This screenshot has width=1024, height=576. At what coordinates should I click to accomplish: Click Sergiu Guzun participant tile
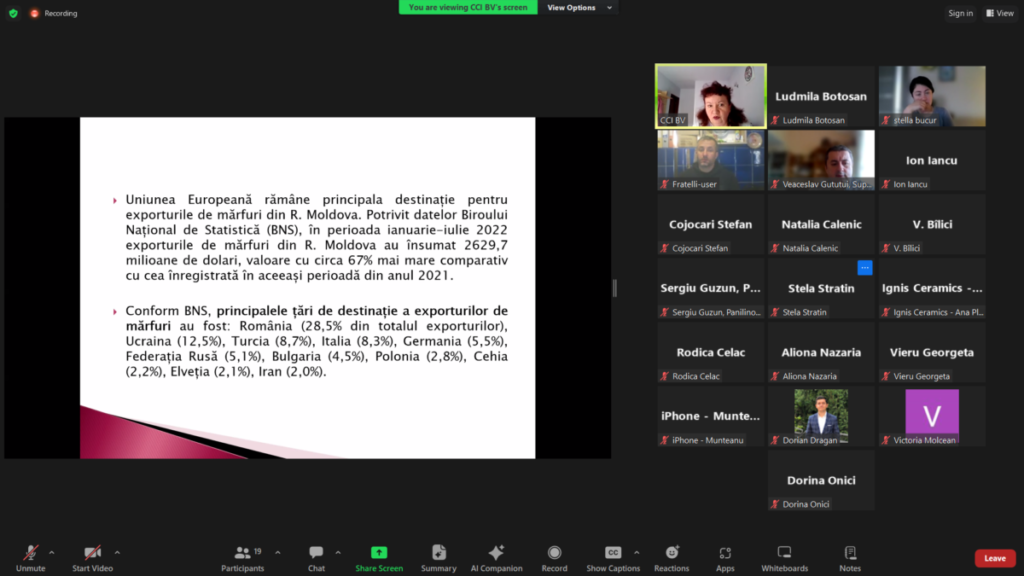[x=711, y=288]
